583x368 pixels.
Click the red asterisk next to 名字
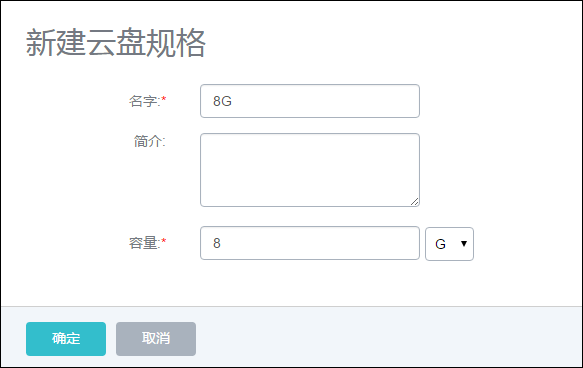[x=164, y=99]
